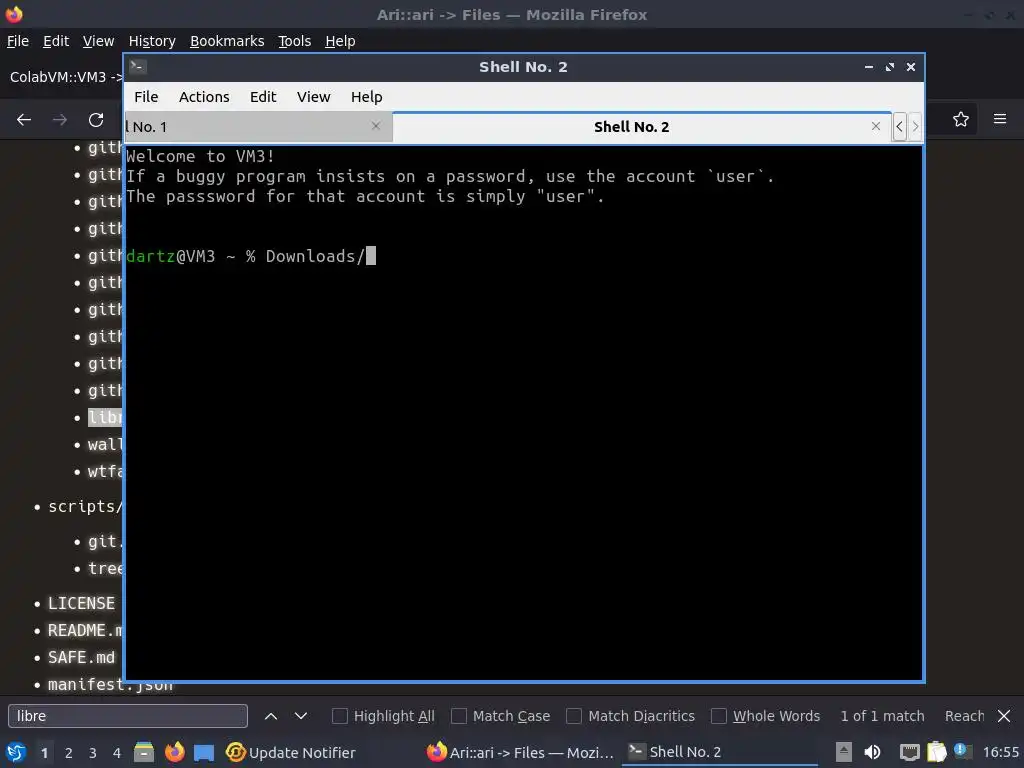The height and width of the screenshot is (768, 1024).
Task: Open the application launcher menu
Action: pyautogui.click(x=16, y=752)
